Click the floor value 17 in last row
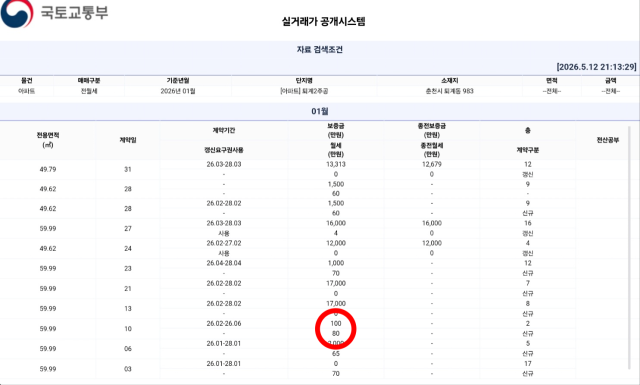This screenshot has height=385, width=640. point(528,364)
